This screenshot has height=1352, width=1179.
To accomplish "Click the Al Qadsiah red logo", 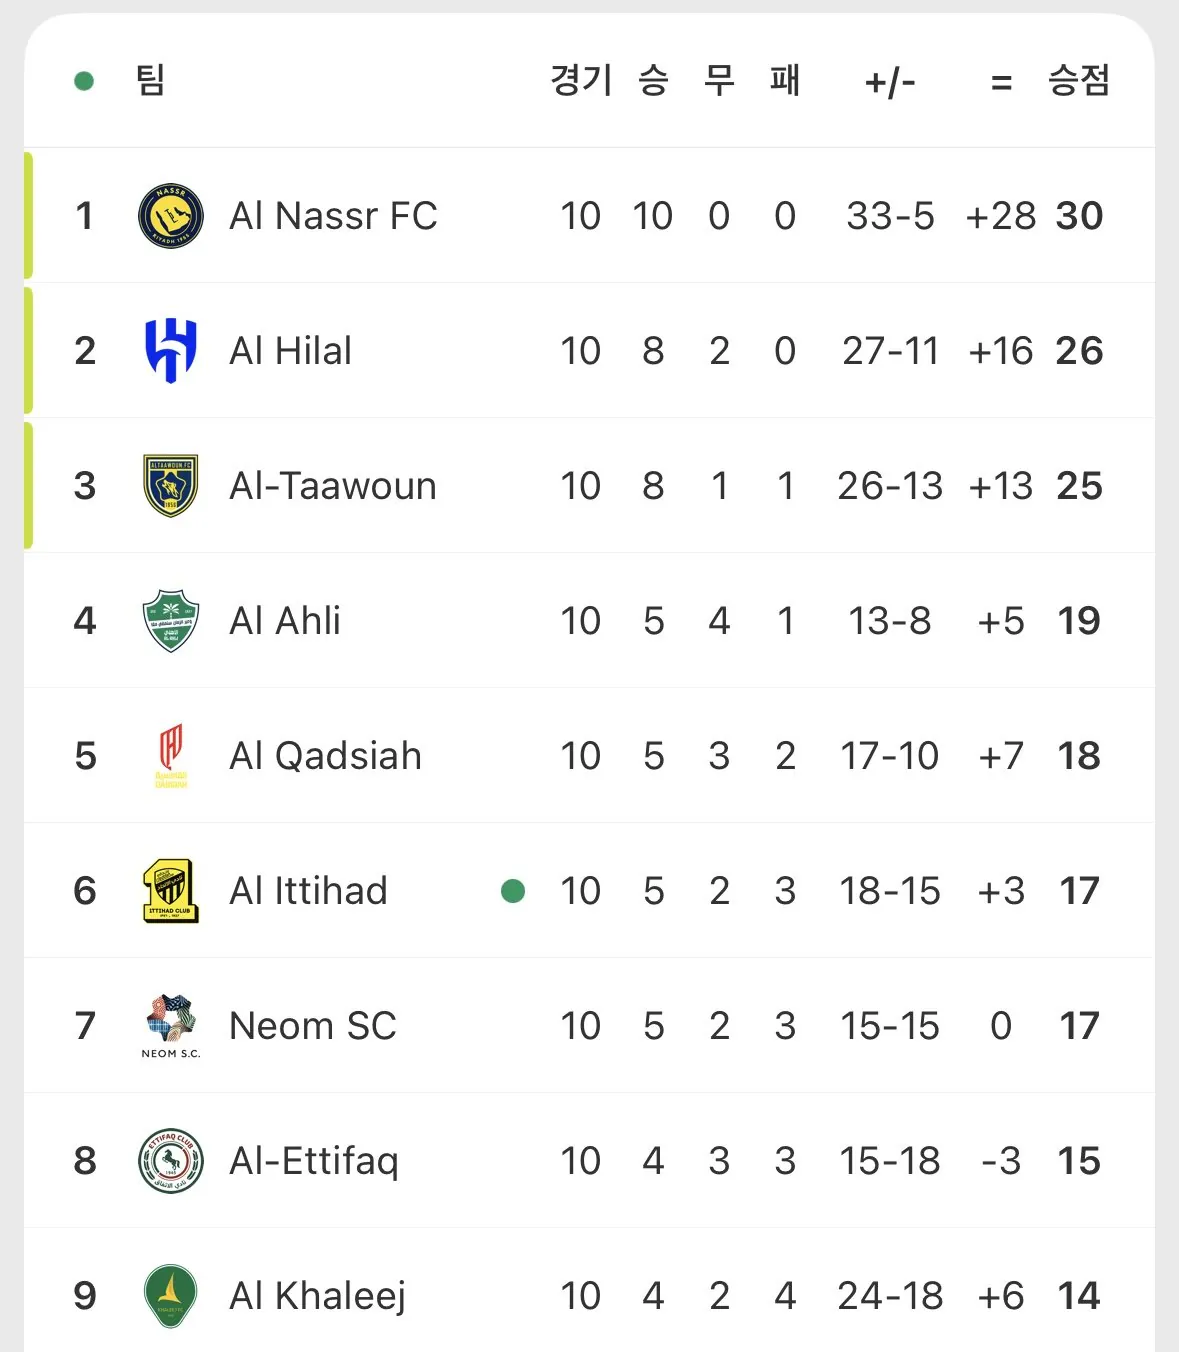I will click(171, 756).
